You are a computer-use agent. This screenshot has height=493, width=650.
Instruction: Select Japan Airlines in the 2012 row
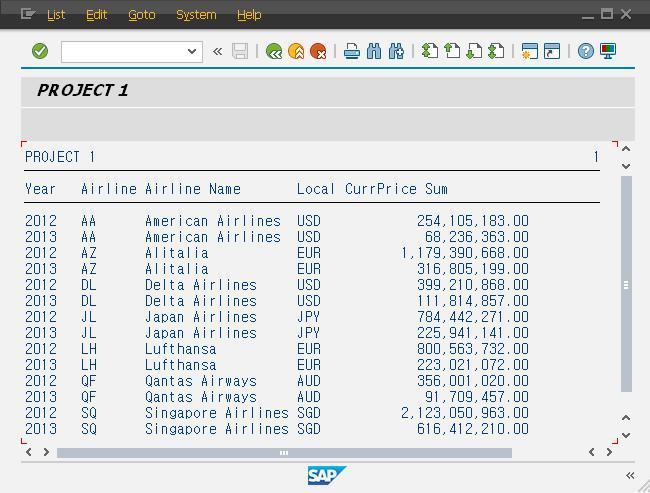[201, 317]
